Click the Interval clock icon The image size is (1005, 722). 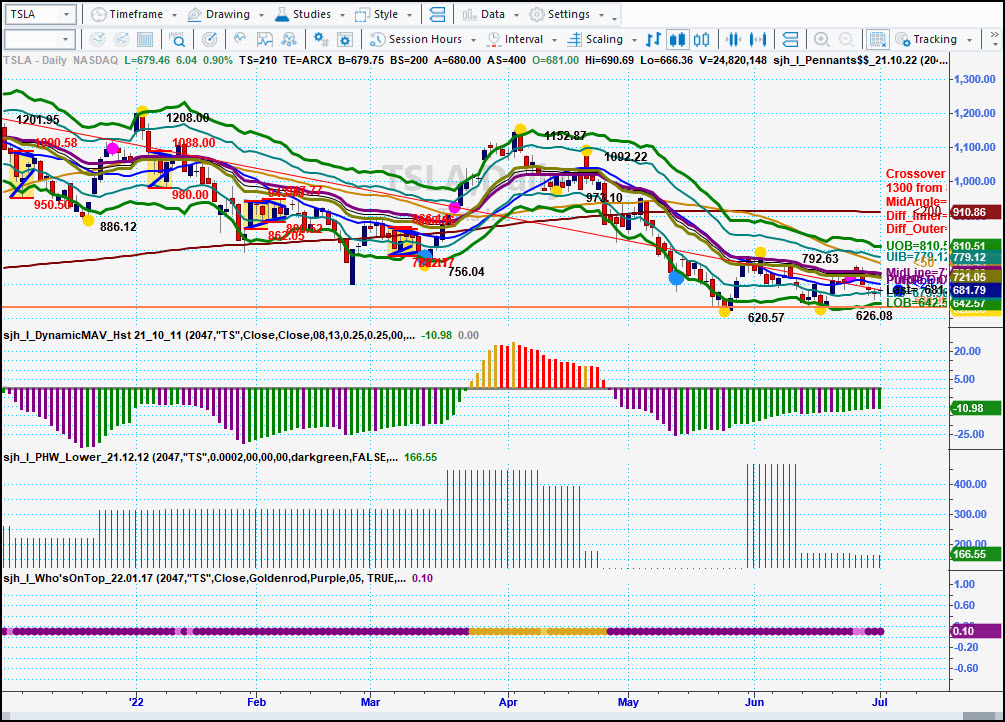[x=494, y=40]
